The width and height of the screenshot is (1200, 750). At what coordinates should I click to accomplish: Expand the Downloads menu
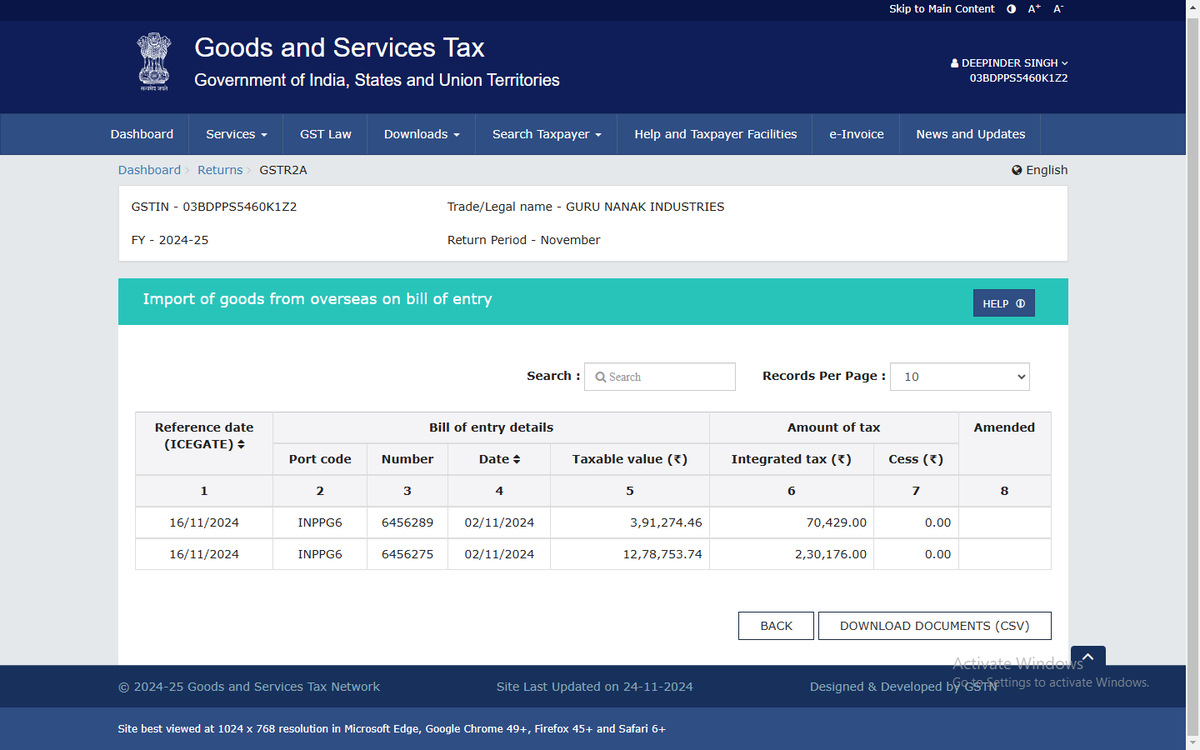click(x=421, y=134)
